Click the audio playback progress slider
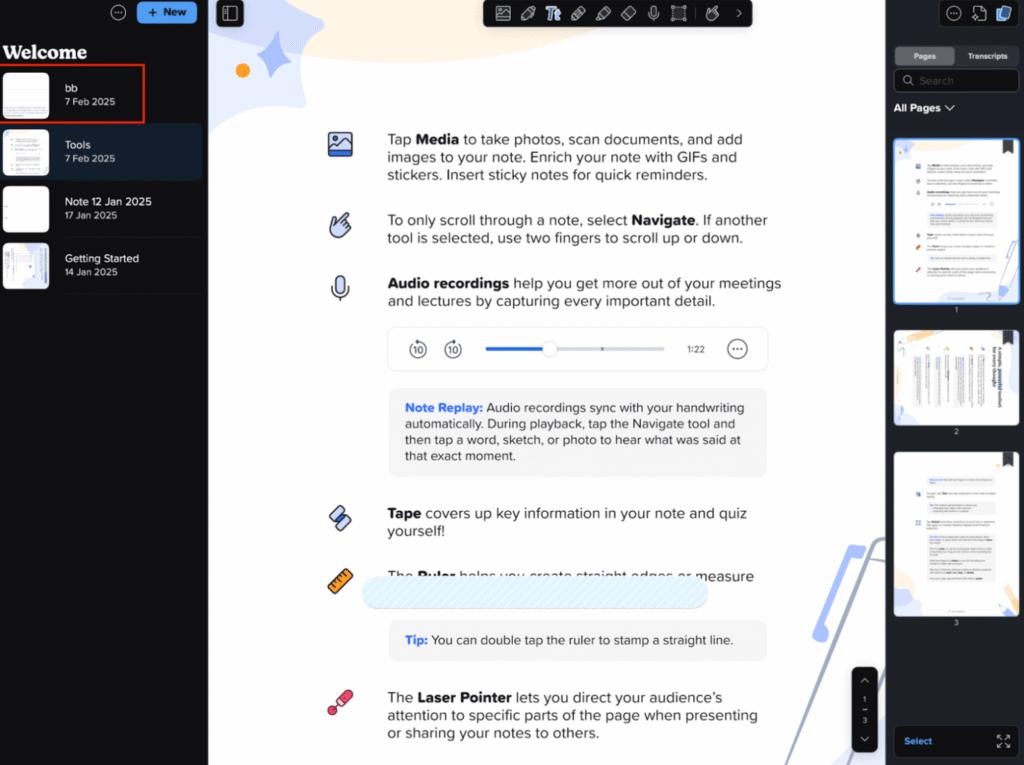1024x765 pixels. 575,349
